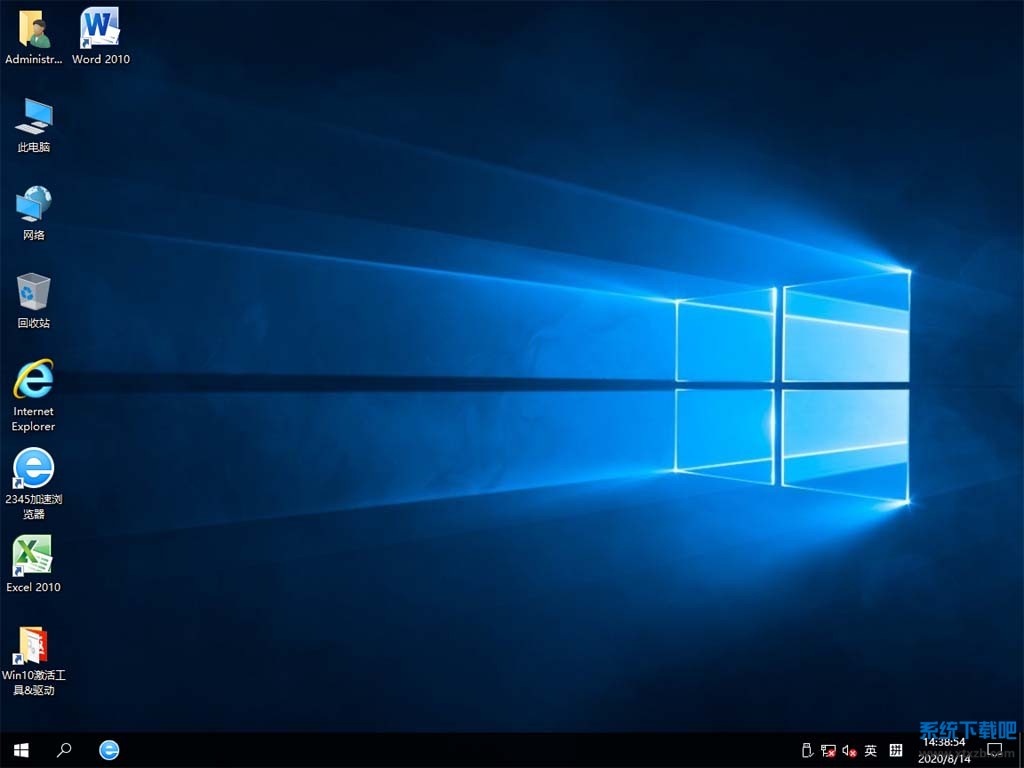Open the taskbar clock and date flyout
This screenshot has height=768, width=1024.
coord(944,750)
